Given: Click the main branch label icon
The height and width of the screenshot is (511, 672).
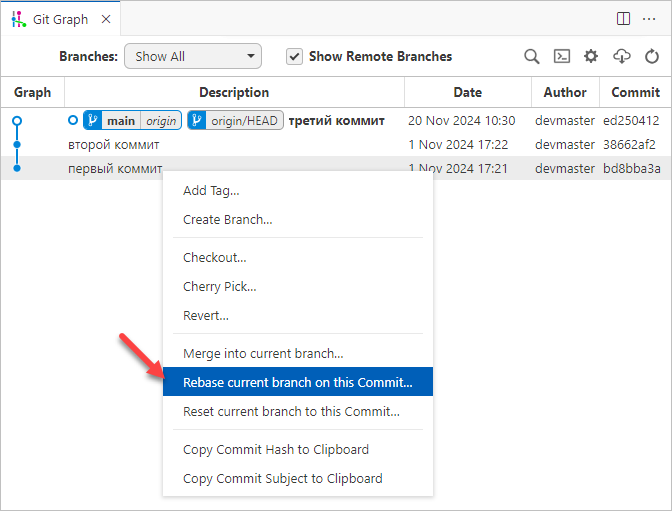Looking at the screenshot, I should point(94,121).
